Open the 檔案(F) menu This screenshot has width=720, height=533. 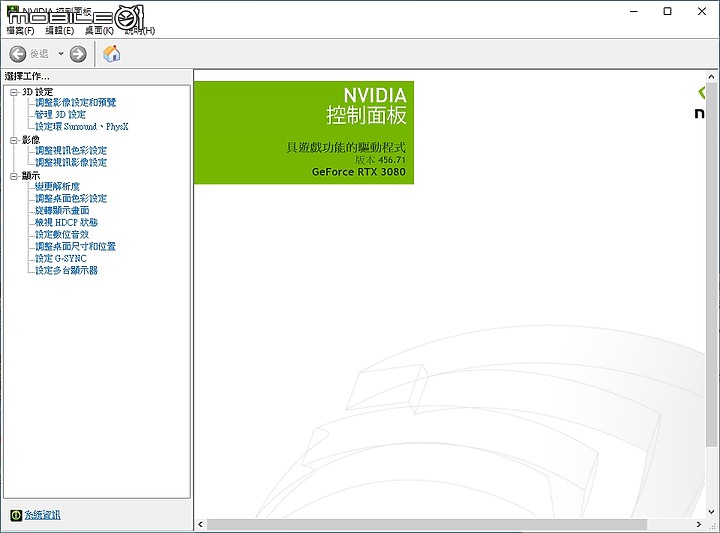pos(20,31)
